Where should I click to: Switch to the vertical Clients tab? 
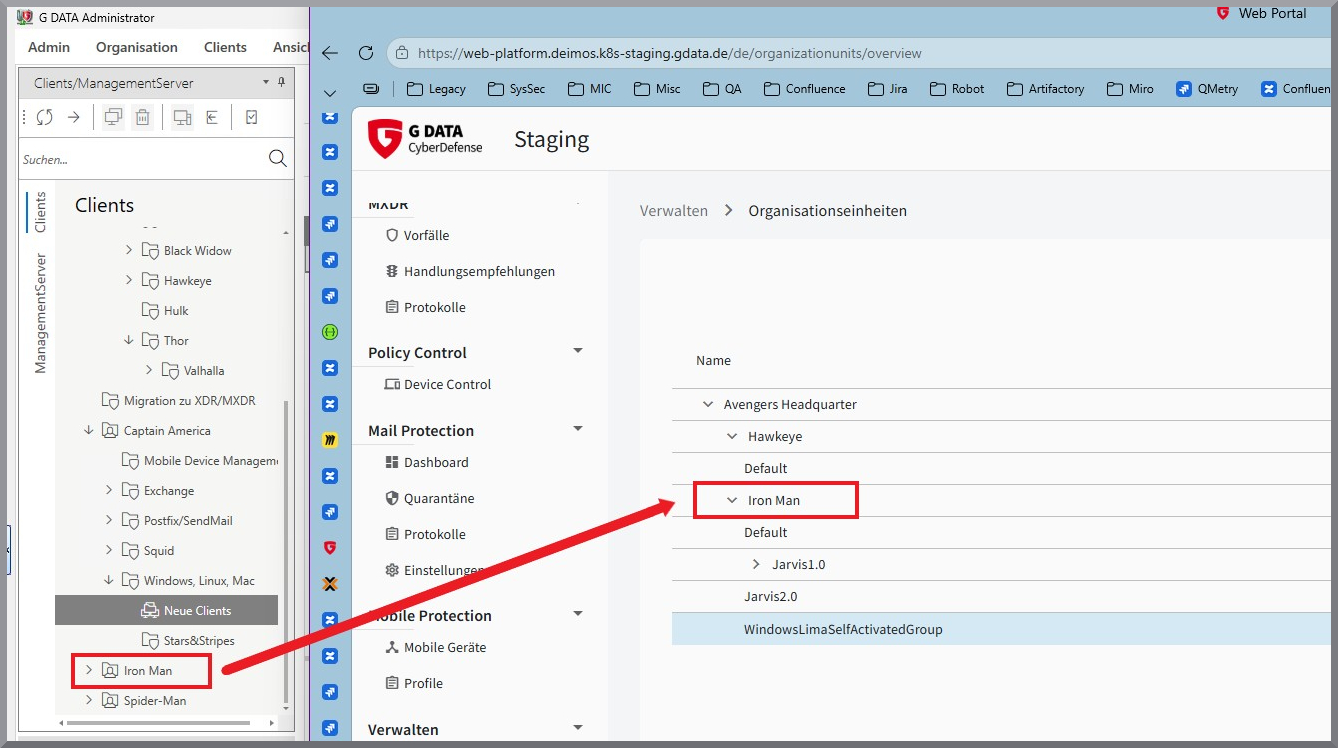(x=41, y=212)
